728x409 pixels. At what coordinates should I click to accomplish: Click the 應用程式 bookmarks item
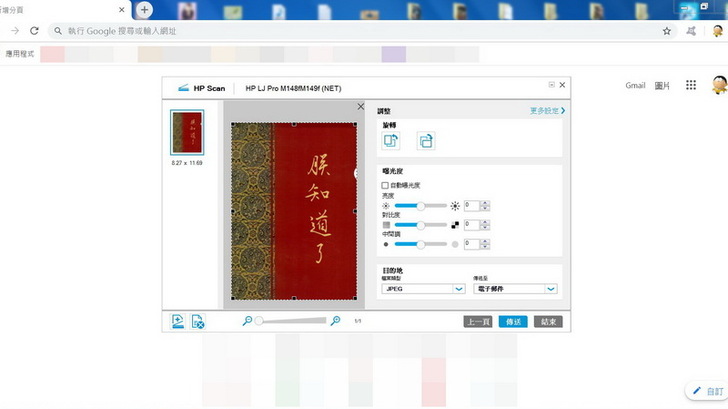(x=20, y=54)
